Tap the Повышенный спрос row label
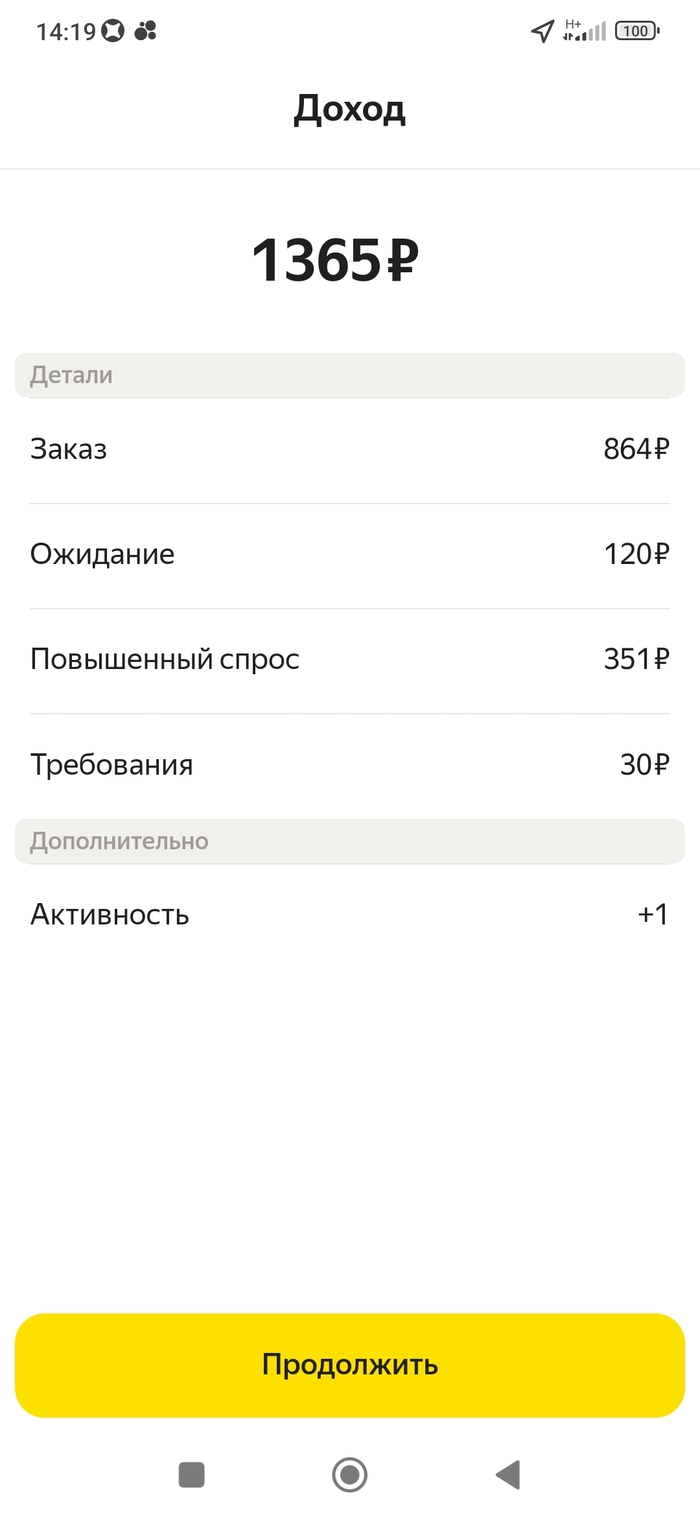 165,660
